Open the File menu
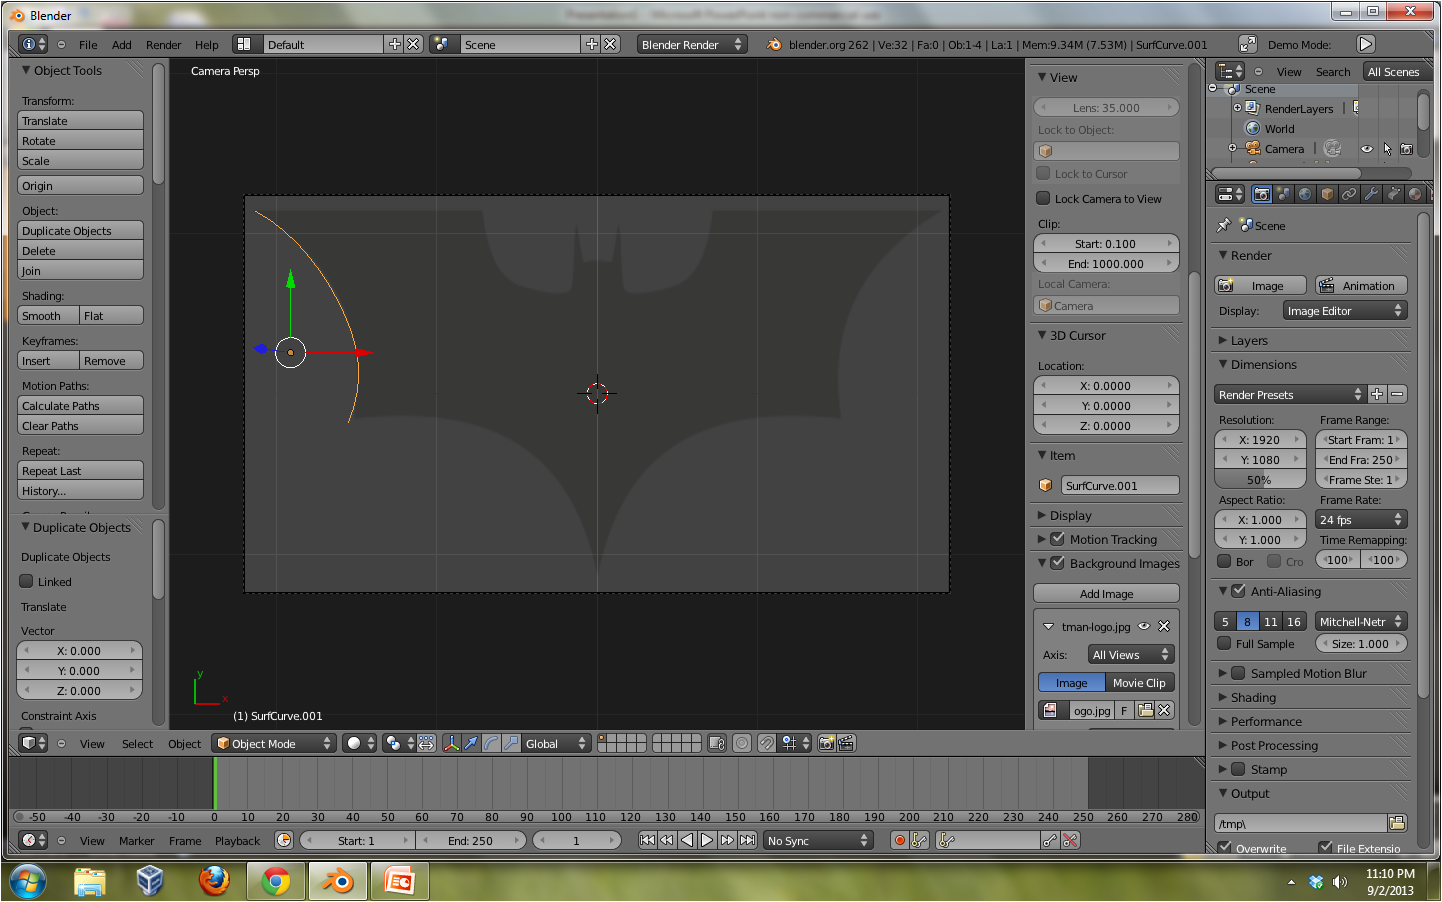1442x902 pixels. [x=88, y=45]
